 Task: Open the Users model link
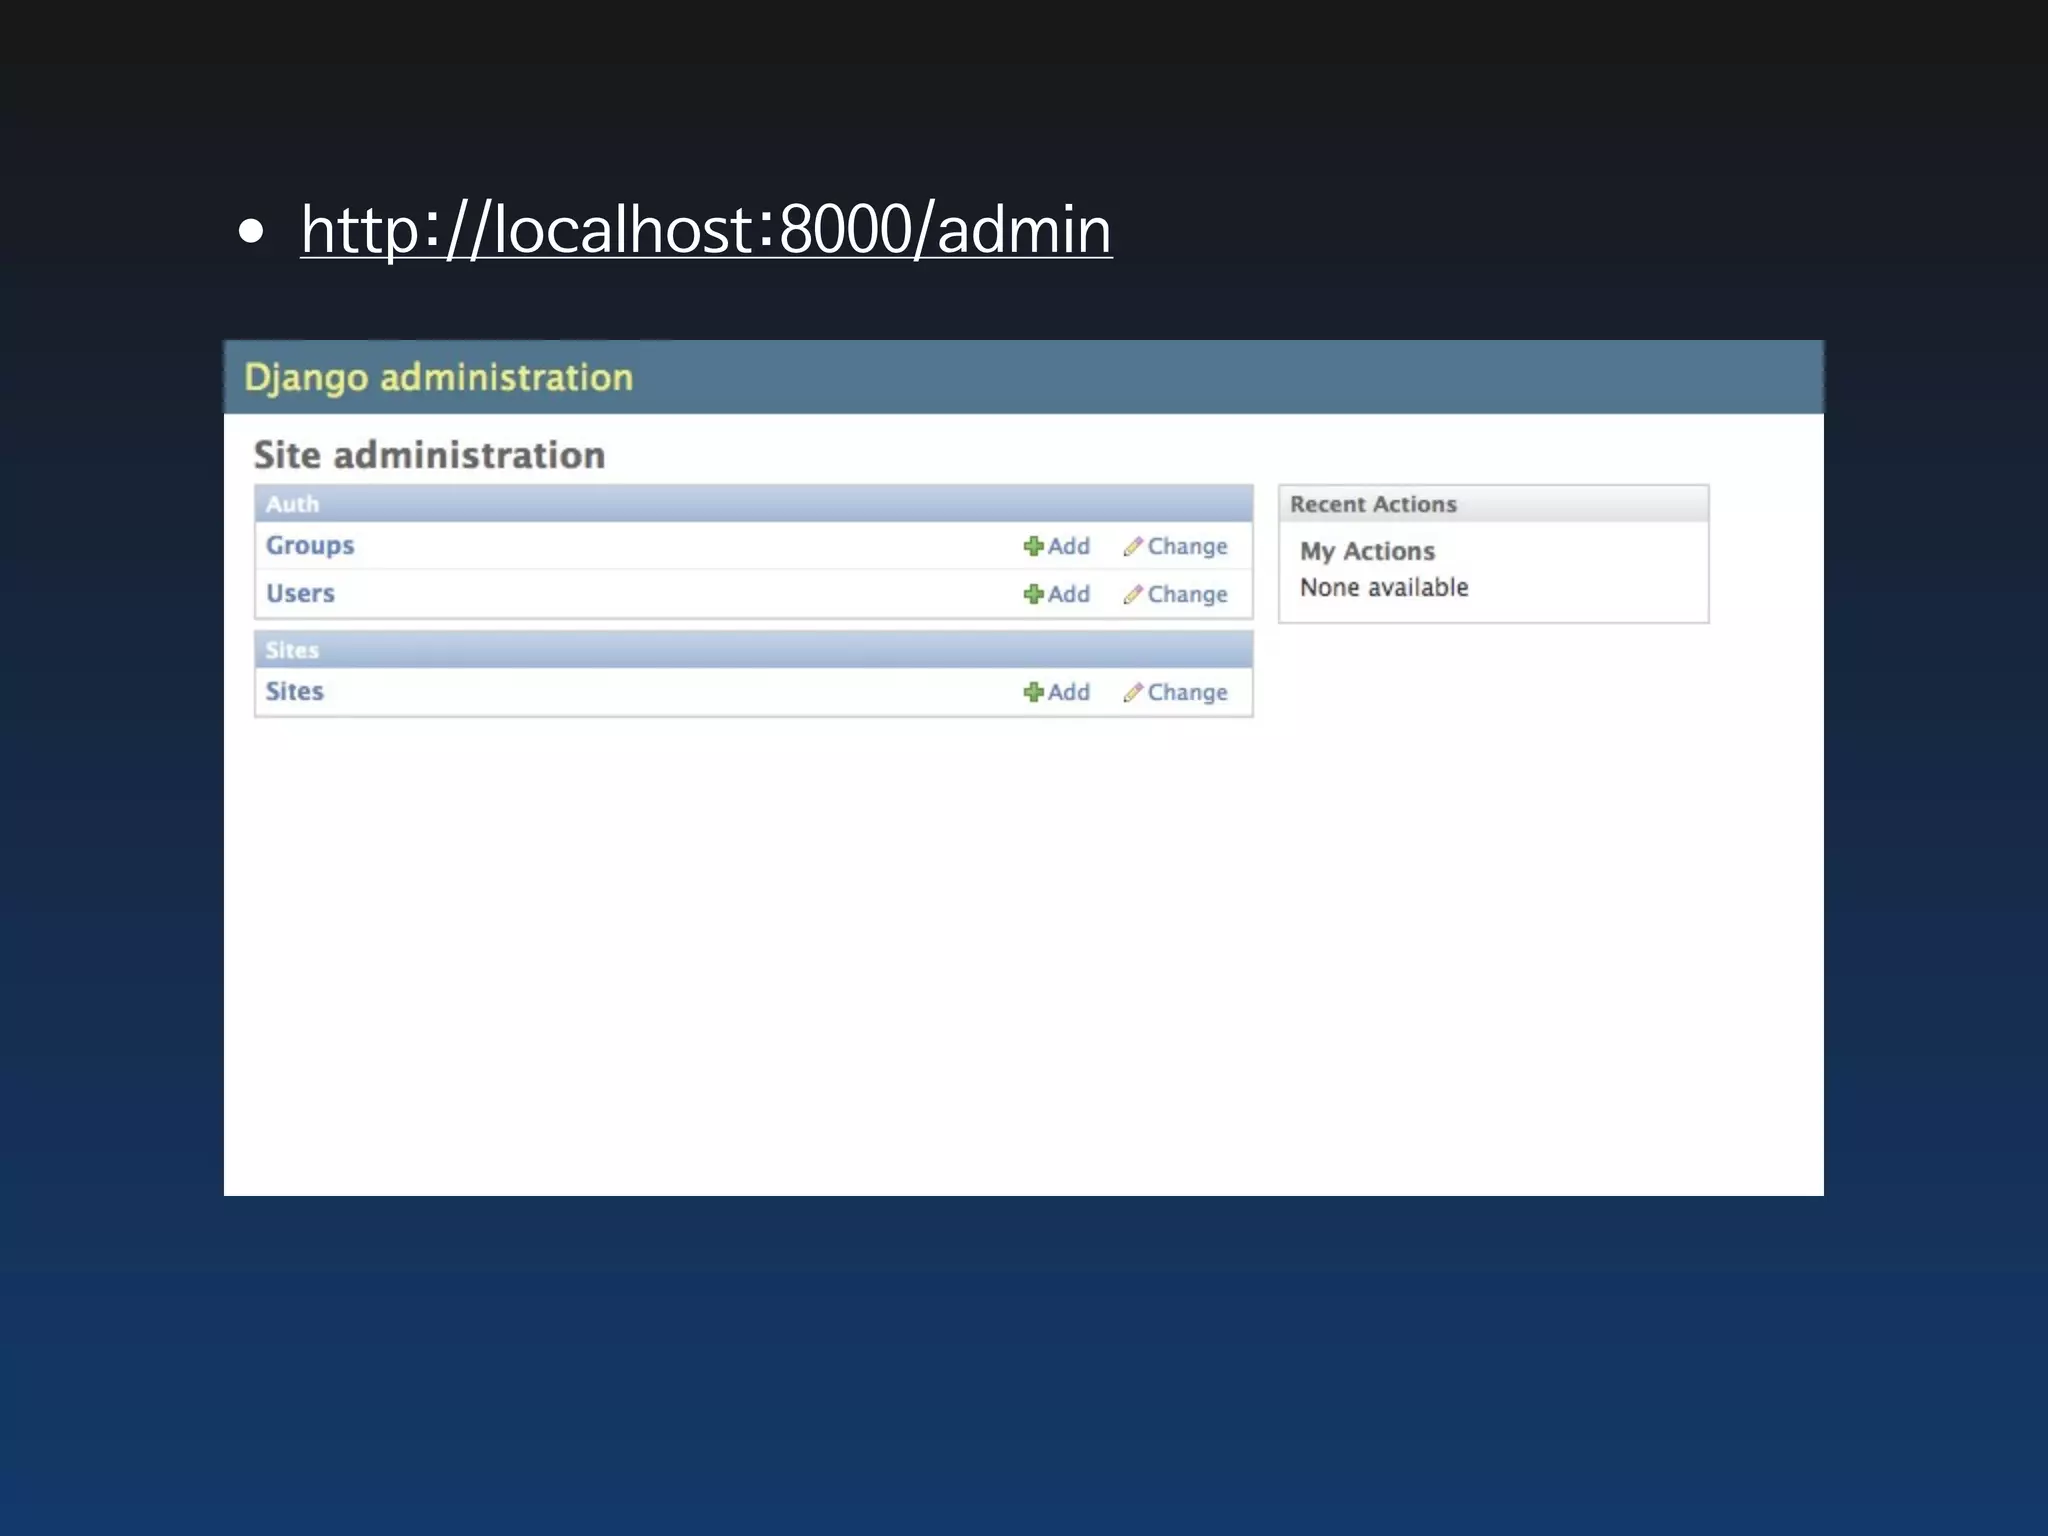300,593
